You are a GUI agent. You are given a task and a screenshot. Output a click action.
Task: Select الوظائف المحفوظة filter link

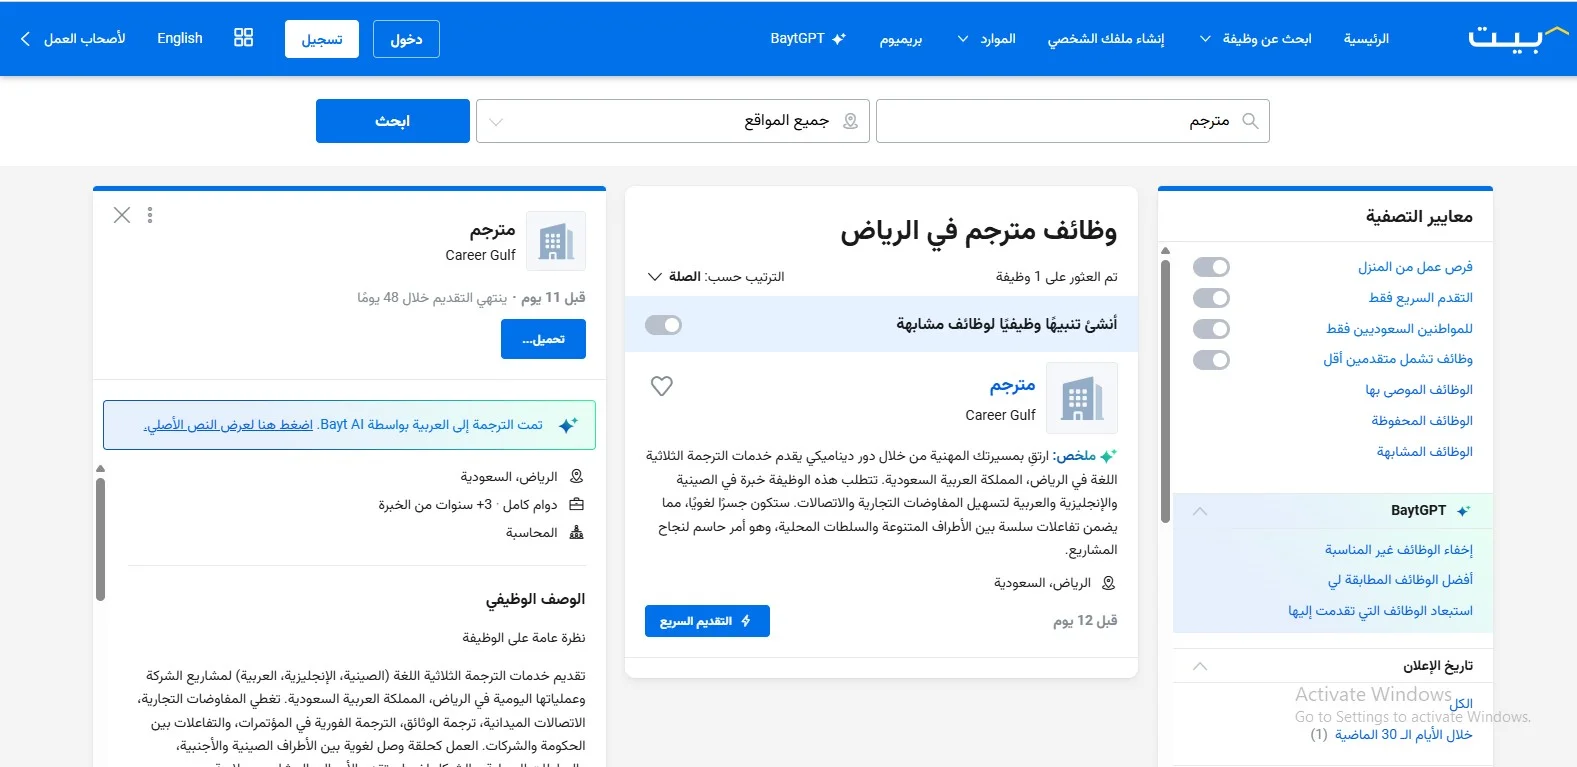tap(1422, 421)
